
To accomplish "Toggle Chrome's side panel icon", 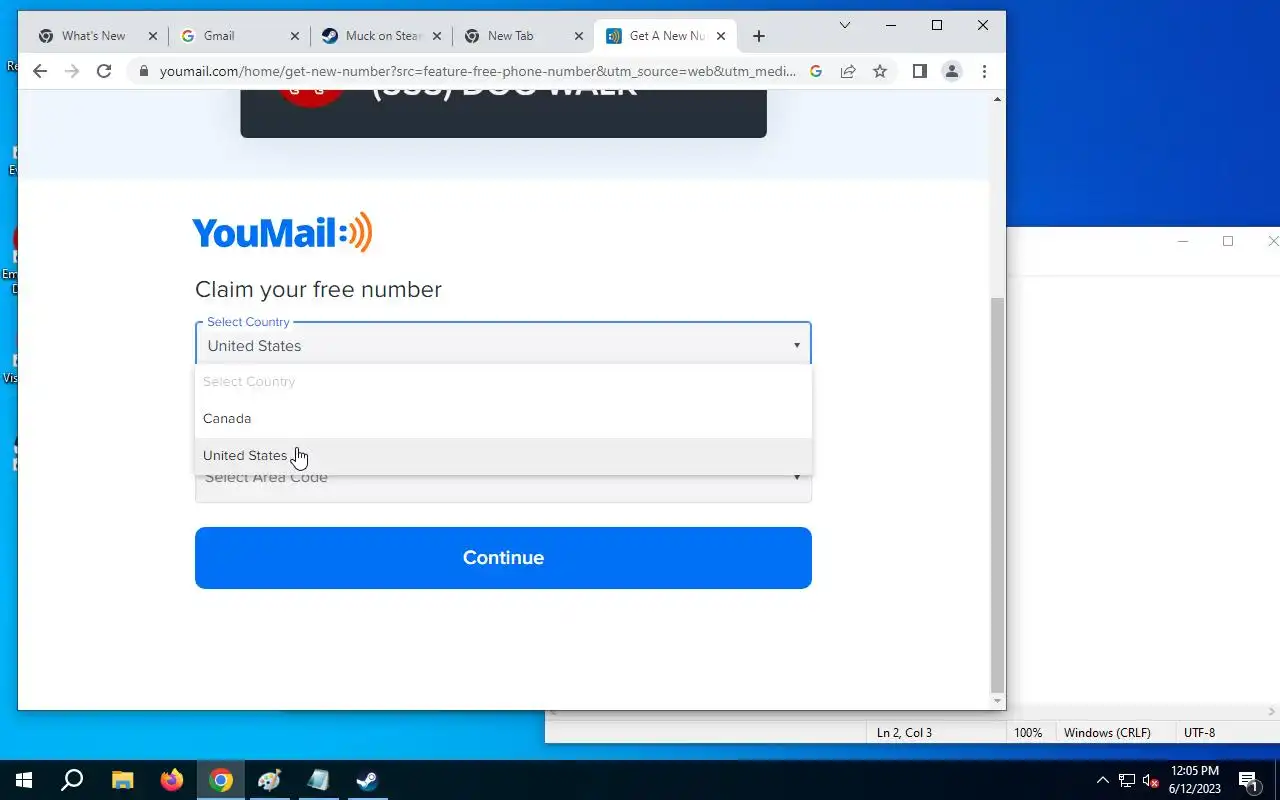I will (x=920, y=71).
